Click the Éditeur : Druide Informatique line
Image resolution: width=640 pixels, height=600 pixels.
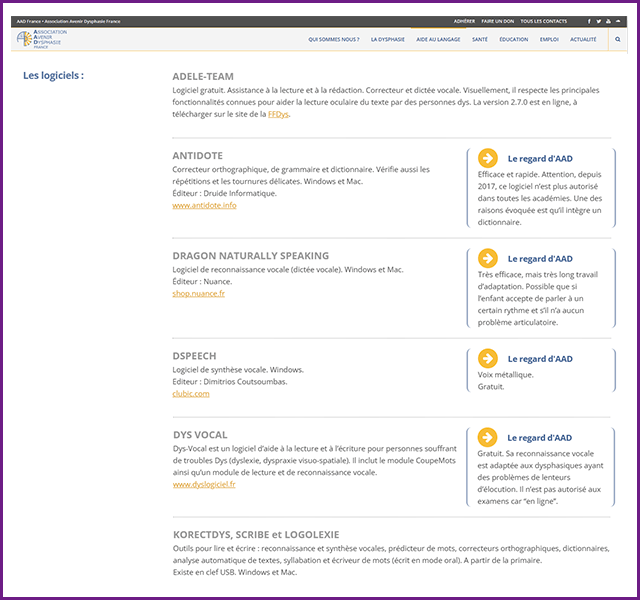[x=224, y=193]
